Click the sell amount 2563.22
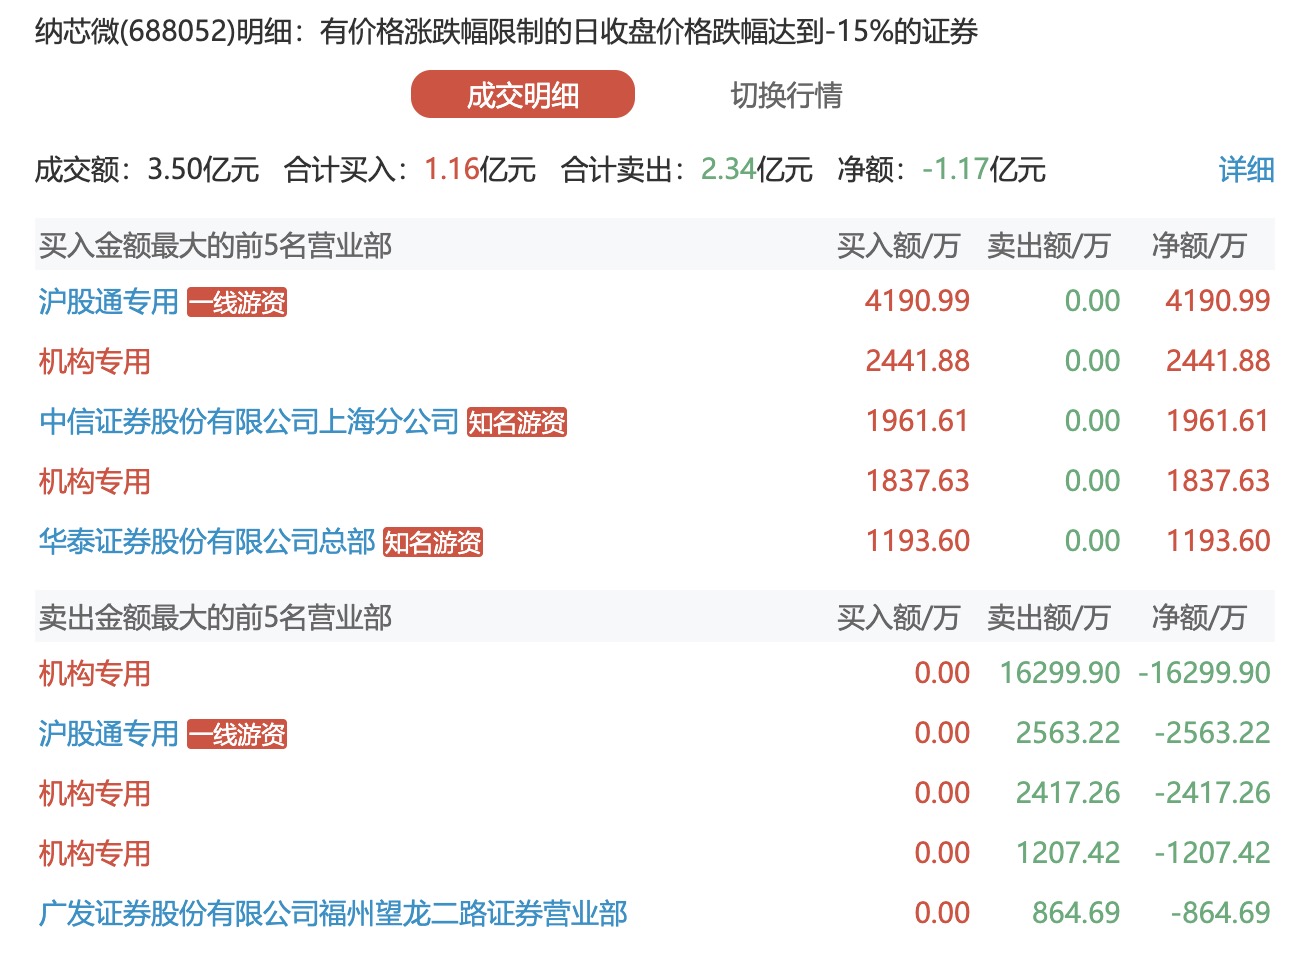The width and height of the screenshot is (1302, 972). click(1068, 733)
